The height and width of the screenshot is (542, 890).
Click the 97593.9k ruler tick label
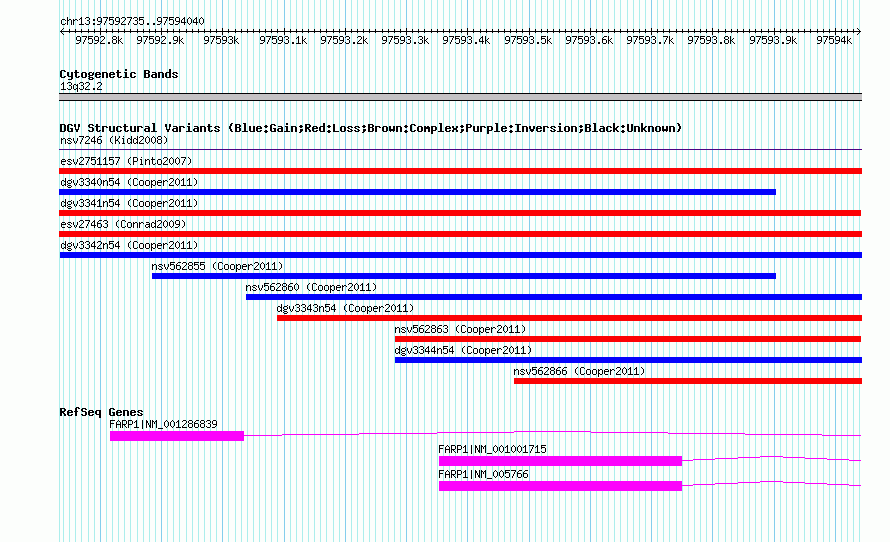[x=773, y=40]
